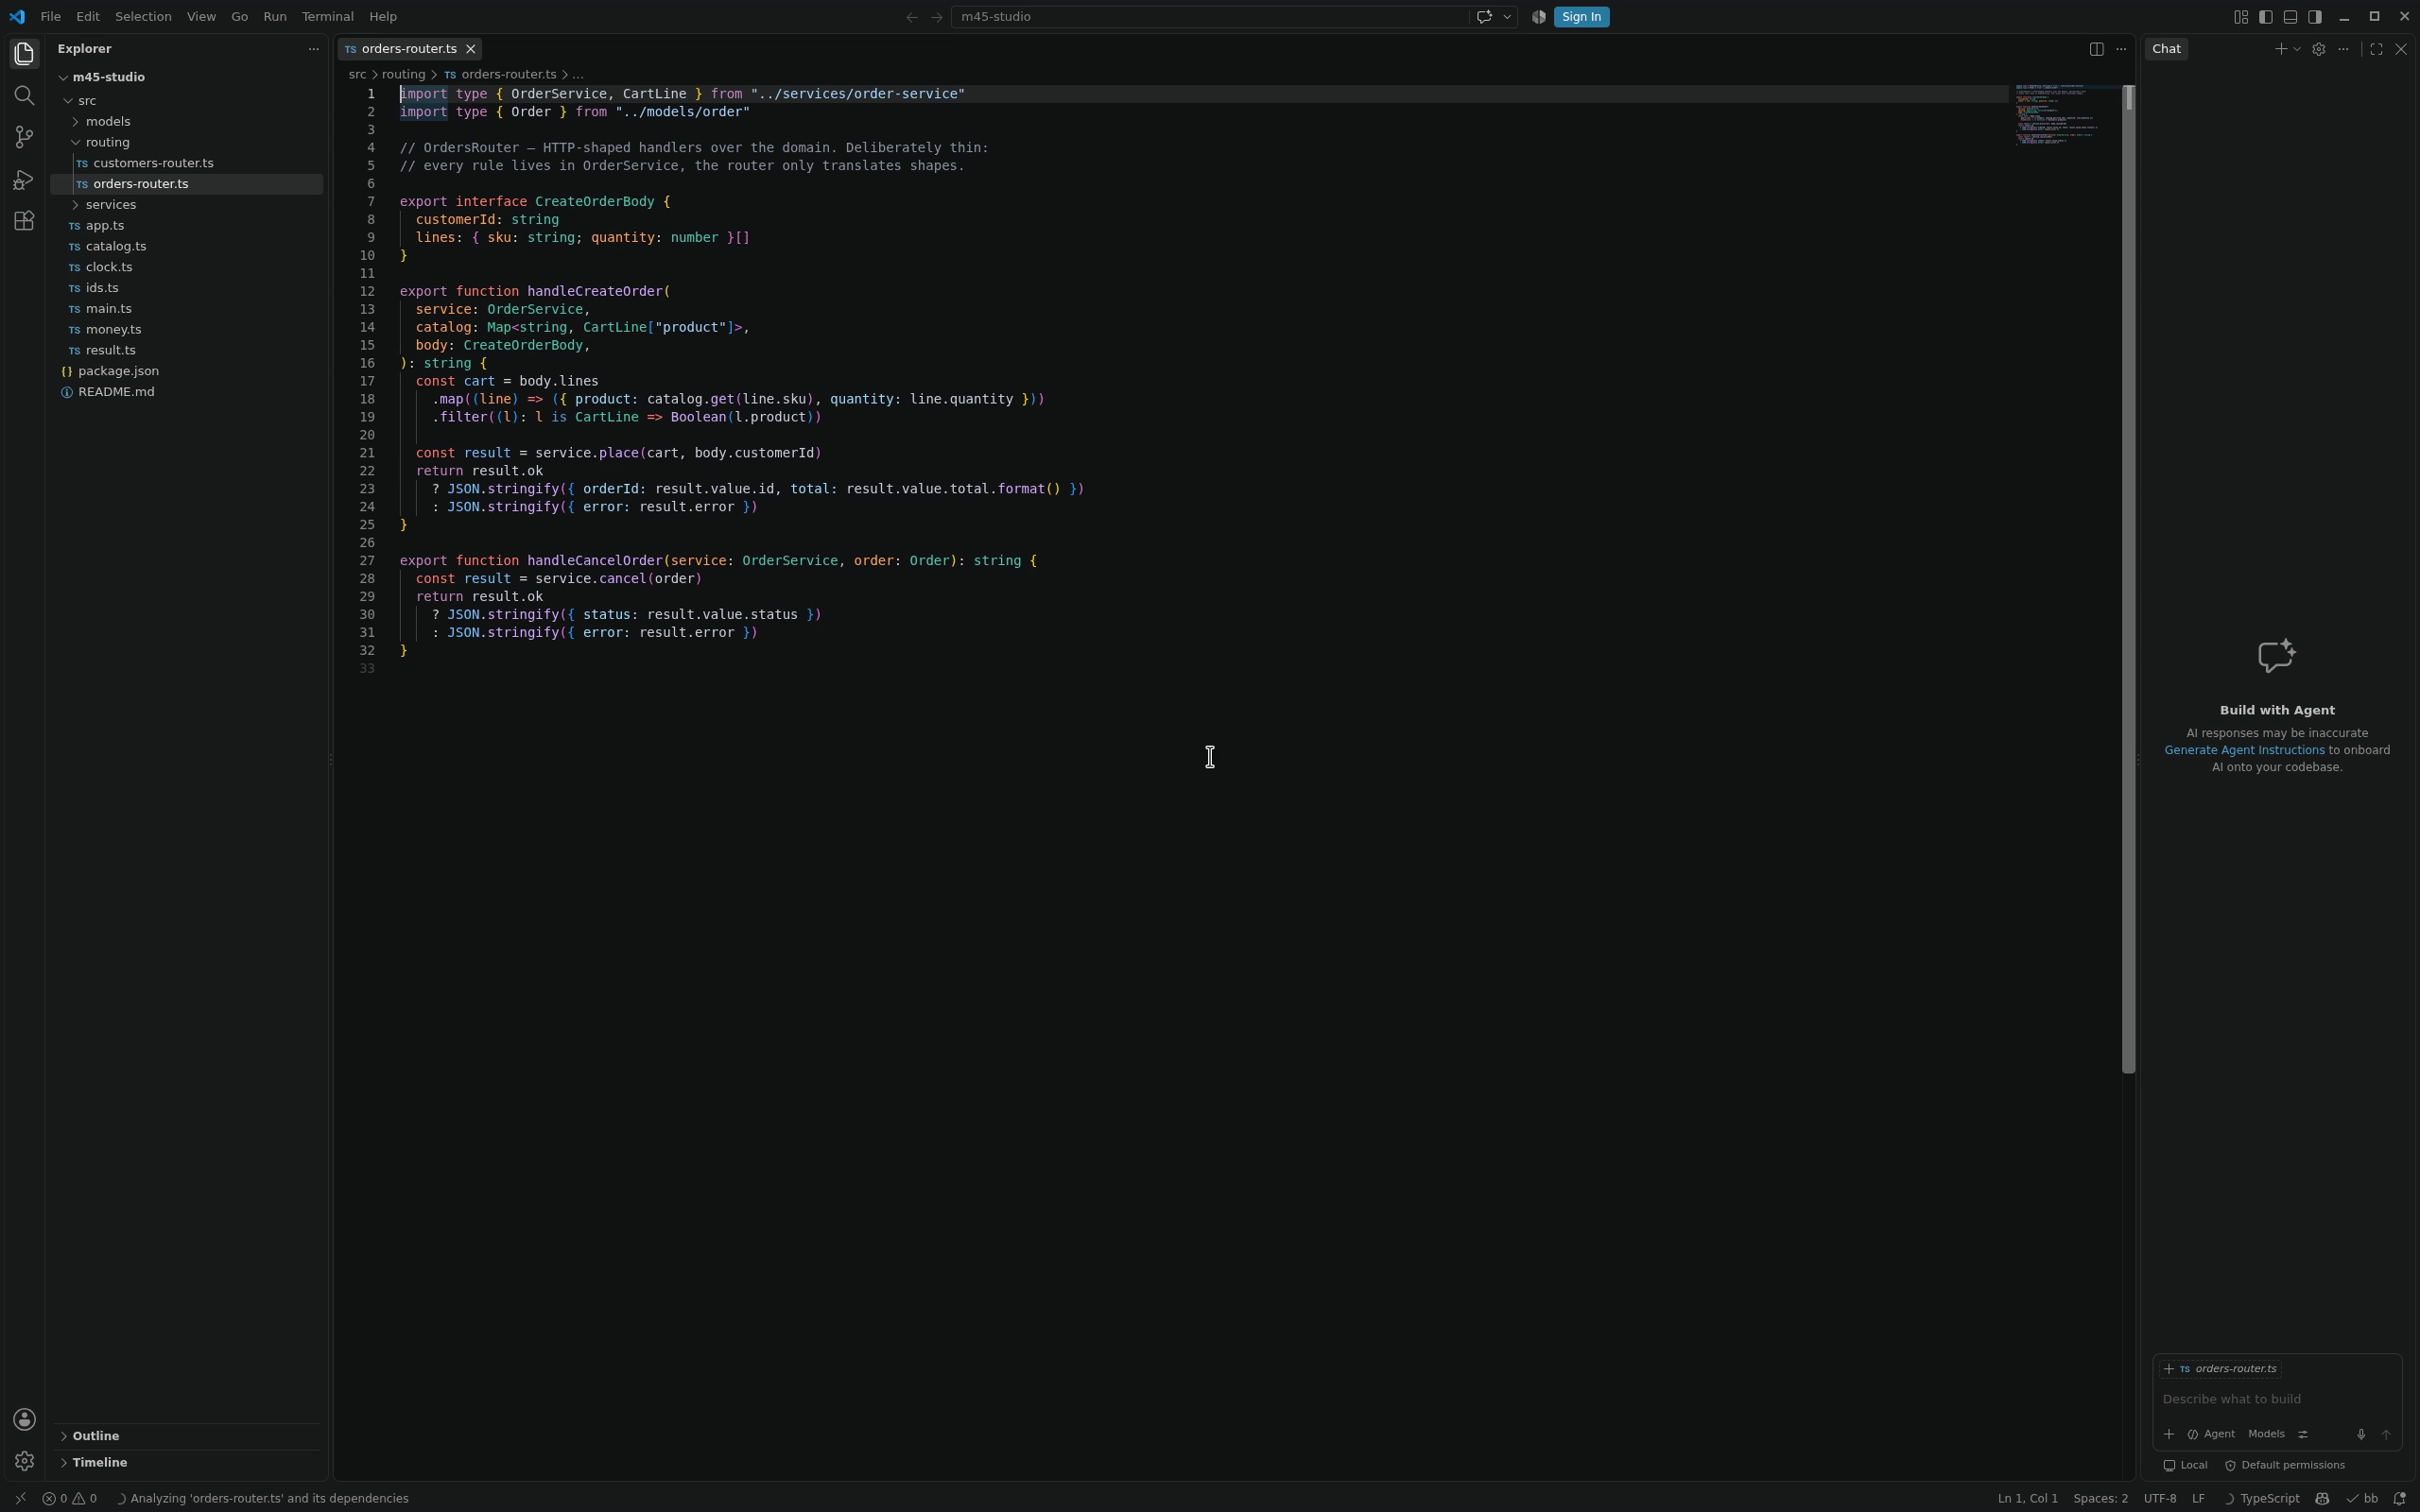Image resolution: width=2420 pixels, height=1512 pixels.
Task: Go forward with the navigation arrow
Action: click(937, 16)
